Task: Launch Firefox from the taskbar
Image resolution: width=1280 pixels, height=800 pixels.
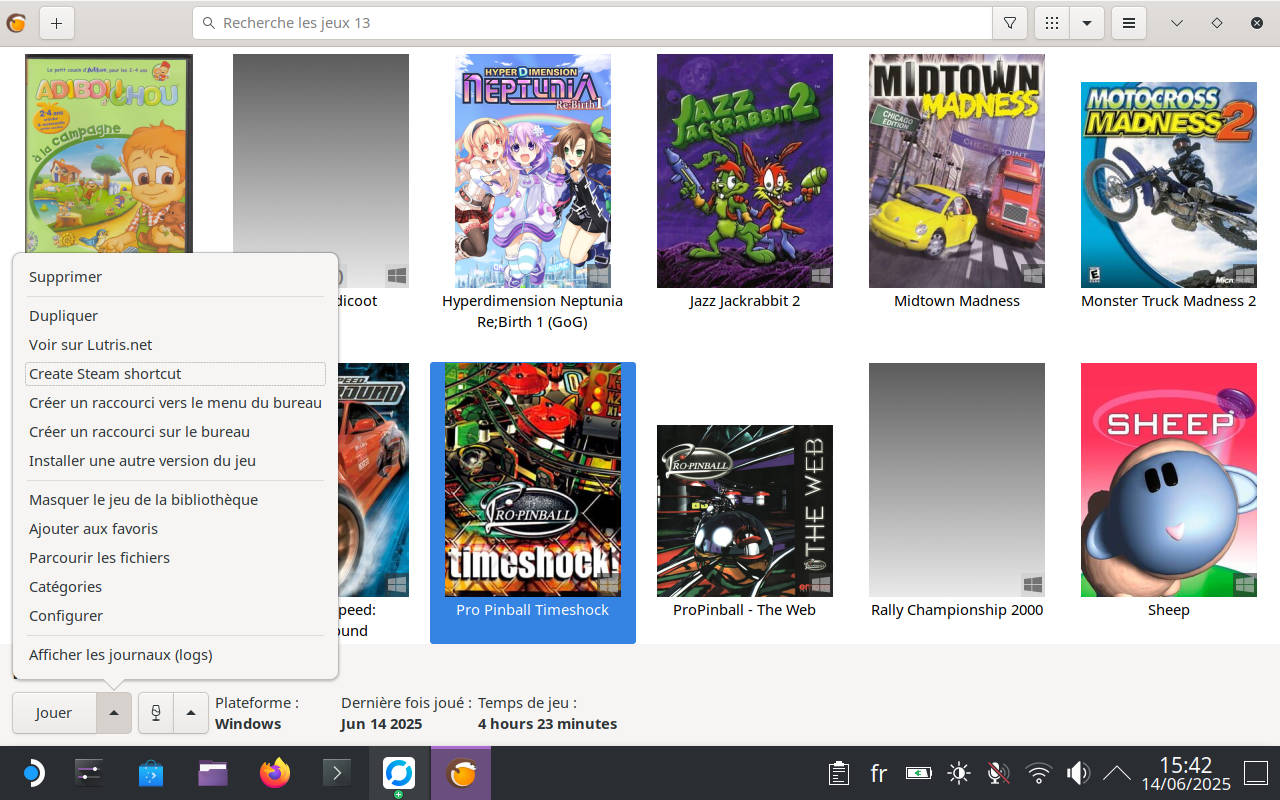Action: pos(275,773)
